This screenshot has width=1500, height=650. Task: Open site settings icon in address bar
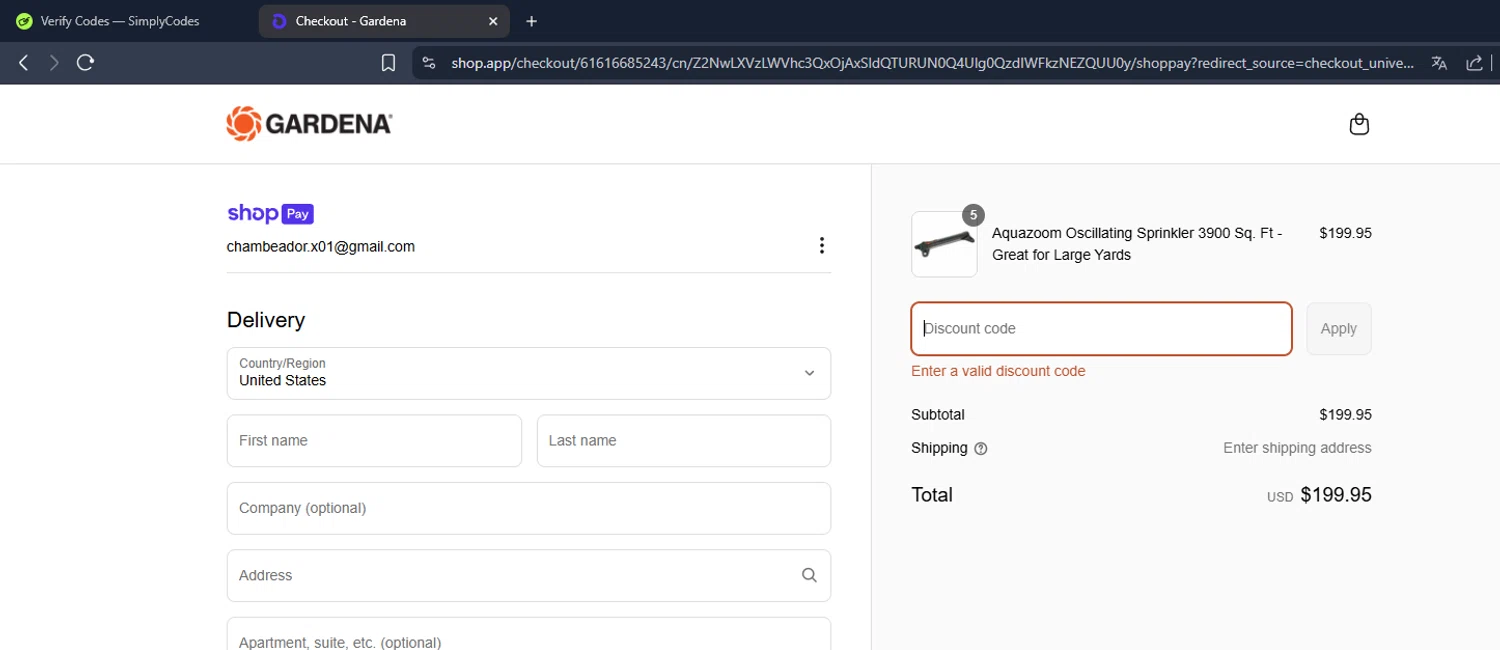click(x=429, y=63)
